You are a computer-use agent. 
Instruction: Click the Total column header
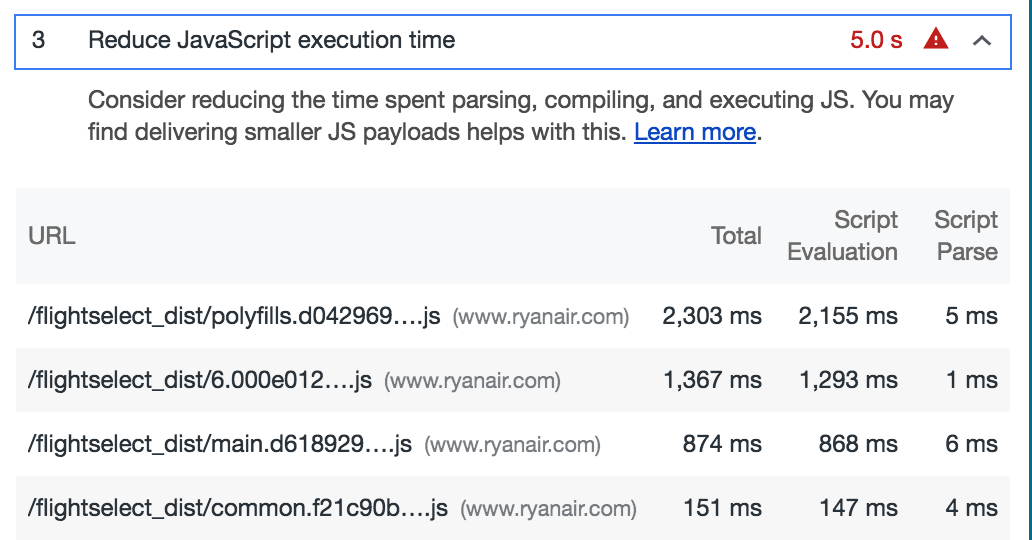[x=736, y=236]
